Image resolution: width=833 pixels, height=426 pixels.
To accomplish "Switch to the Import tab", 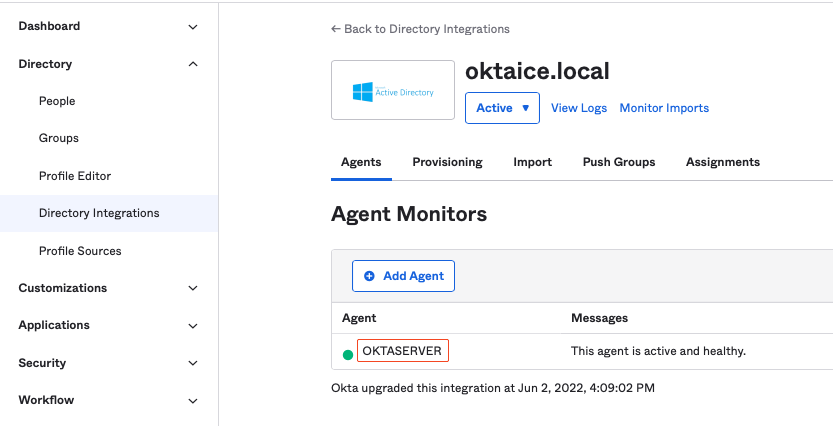I will pyautogui.click(x=532, y=162).
